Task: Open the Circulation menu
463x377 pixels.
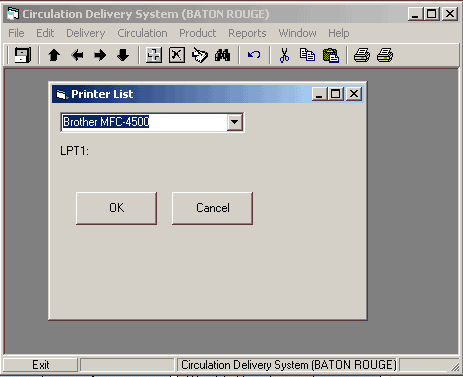Action: tap(142, 33)
